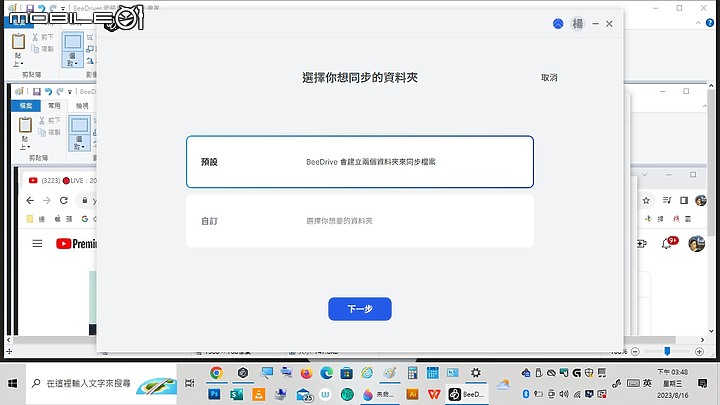Image resolution: width=720 pixels, height=405 pixels.
Task: Click 複製 copy in Paint ribbon
Action: click(x=43, y=49)
